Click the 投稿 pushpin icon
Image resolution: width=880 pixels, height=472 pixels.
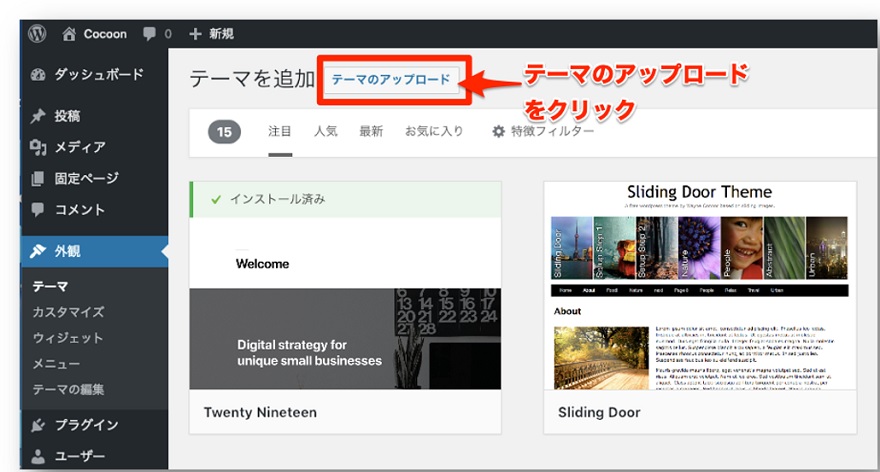tap(38, 116)
